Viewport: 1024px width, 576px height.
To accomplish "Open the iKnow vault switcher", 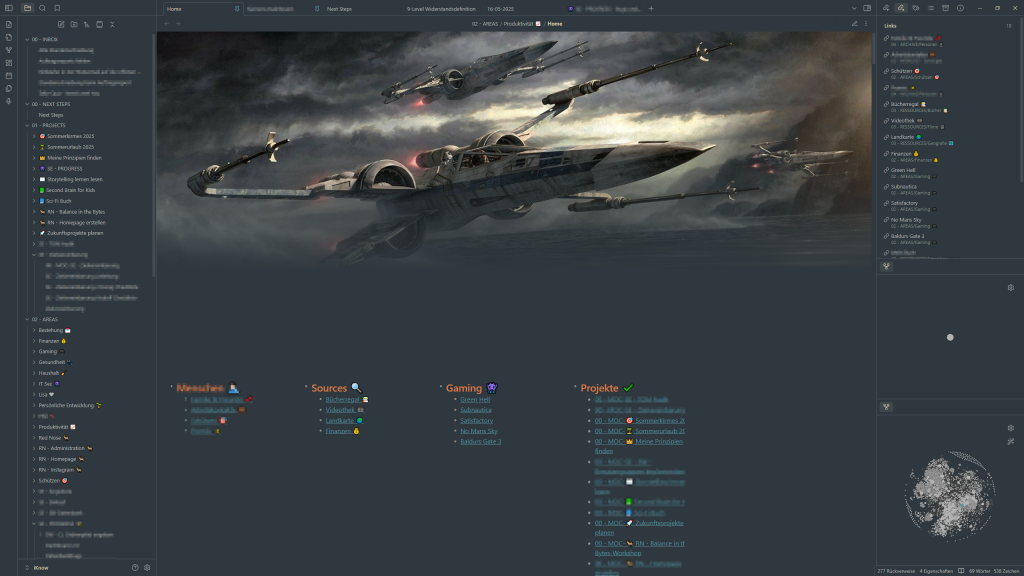I will [x=42, y=567].
